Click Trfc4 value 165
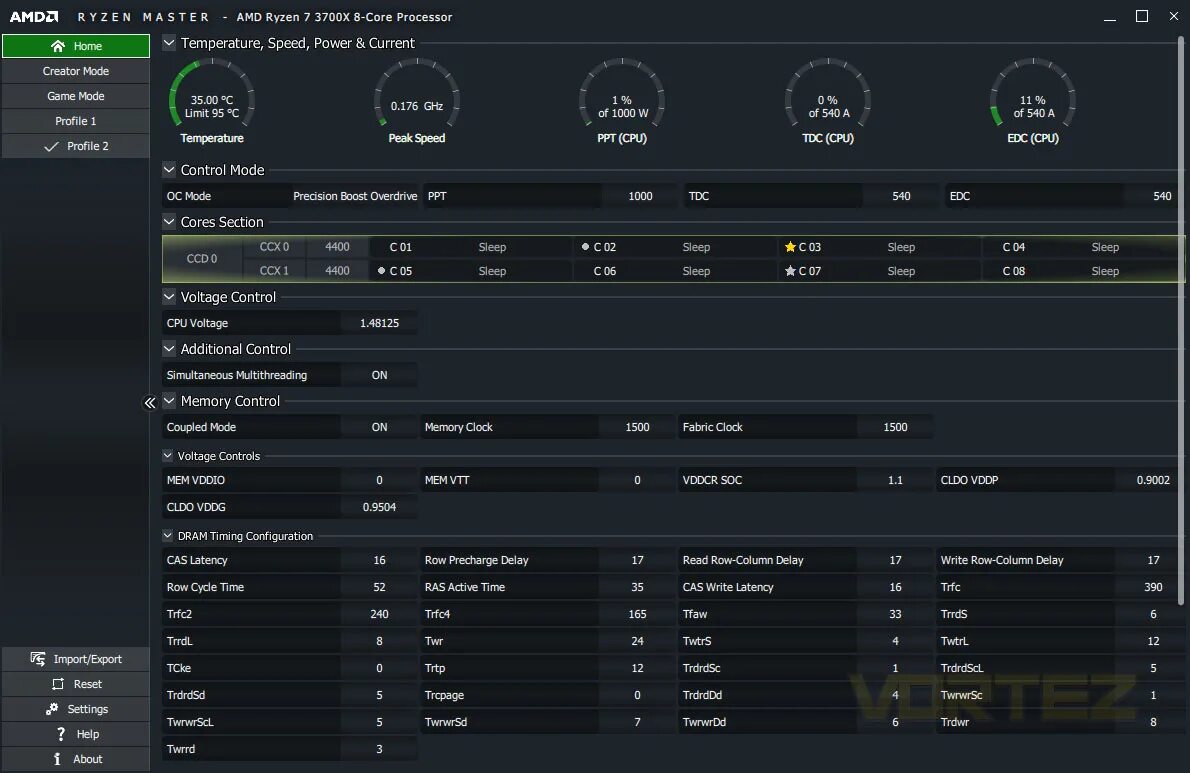The image size is (1190, 773). click(638, 614)
